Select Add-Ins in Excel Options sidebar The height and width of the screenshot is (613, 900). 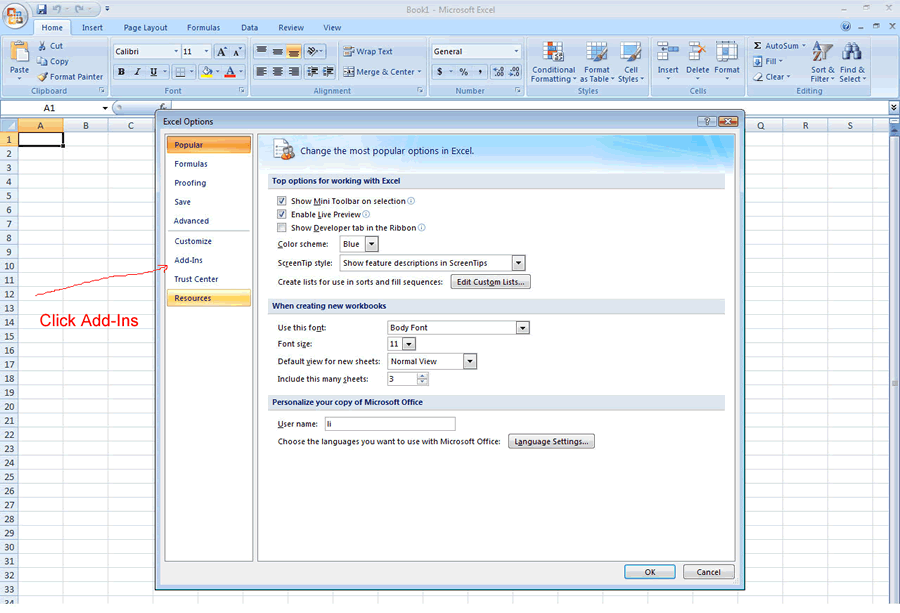tap(208, 260)
